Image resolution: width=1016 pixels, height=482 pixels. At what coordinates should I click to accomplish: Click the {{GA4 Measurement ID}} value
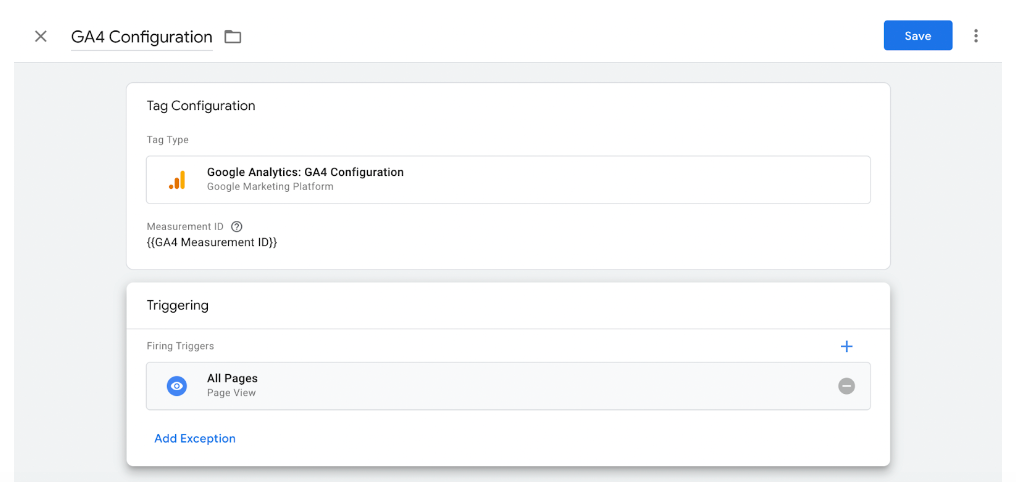(x=212, y=243)
